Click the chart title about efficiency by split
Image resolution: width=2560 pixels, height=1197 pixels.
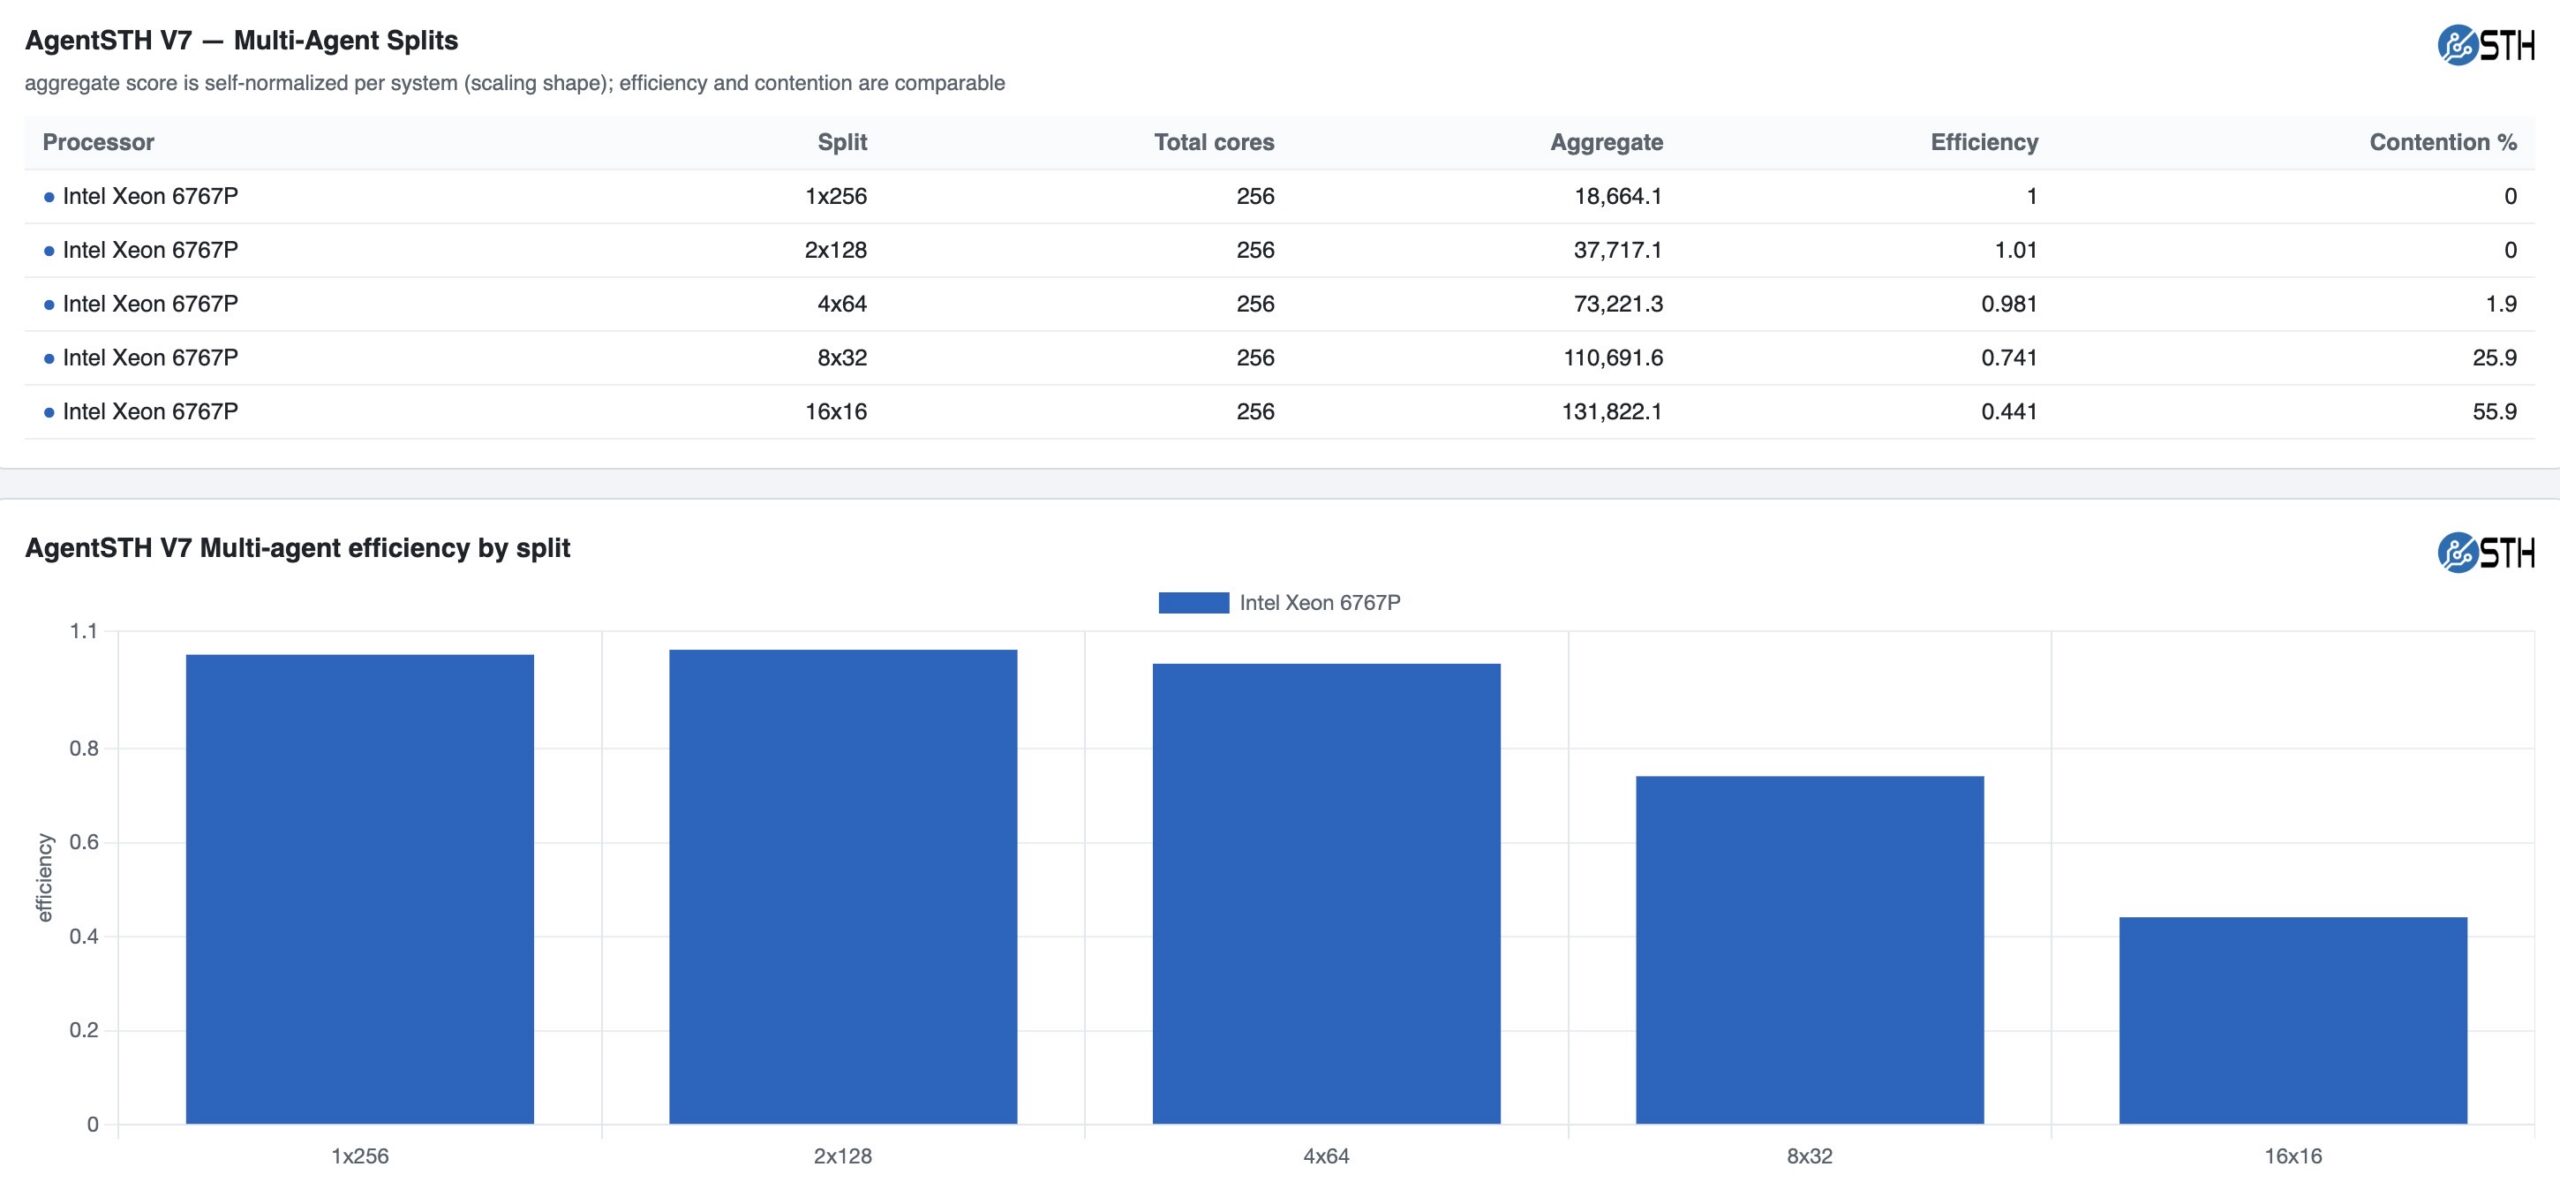298,548
